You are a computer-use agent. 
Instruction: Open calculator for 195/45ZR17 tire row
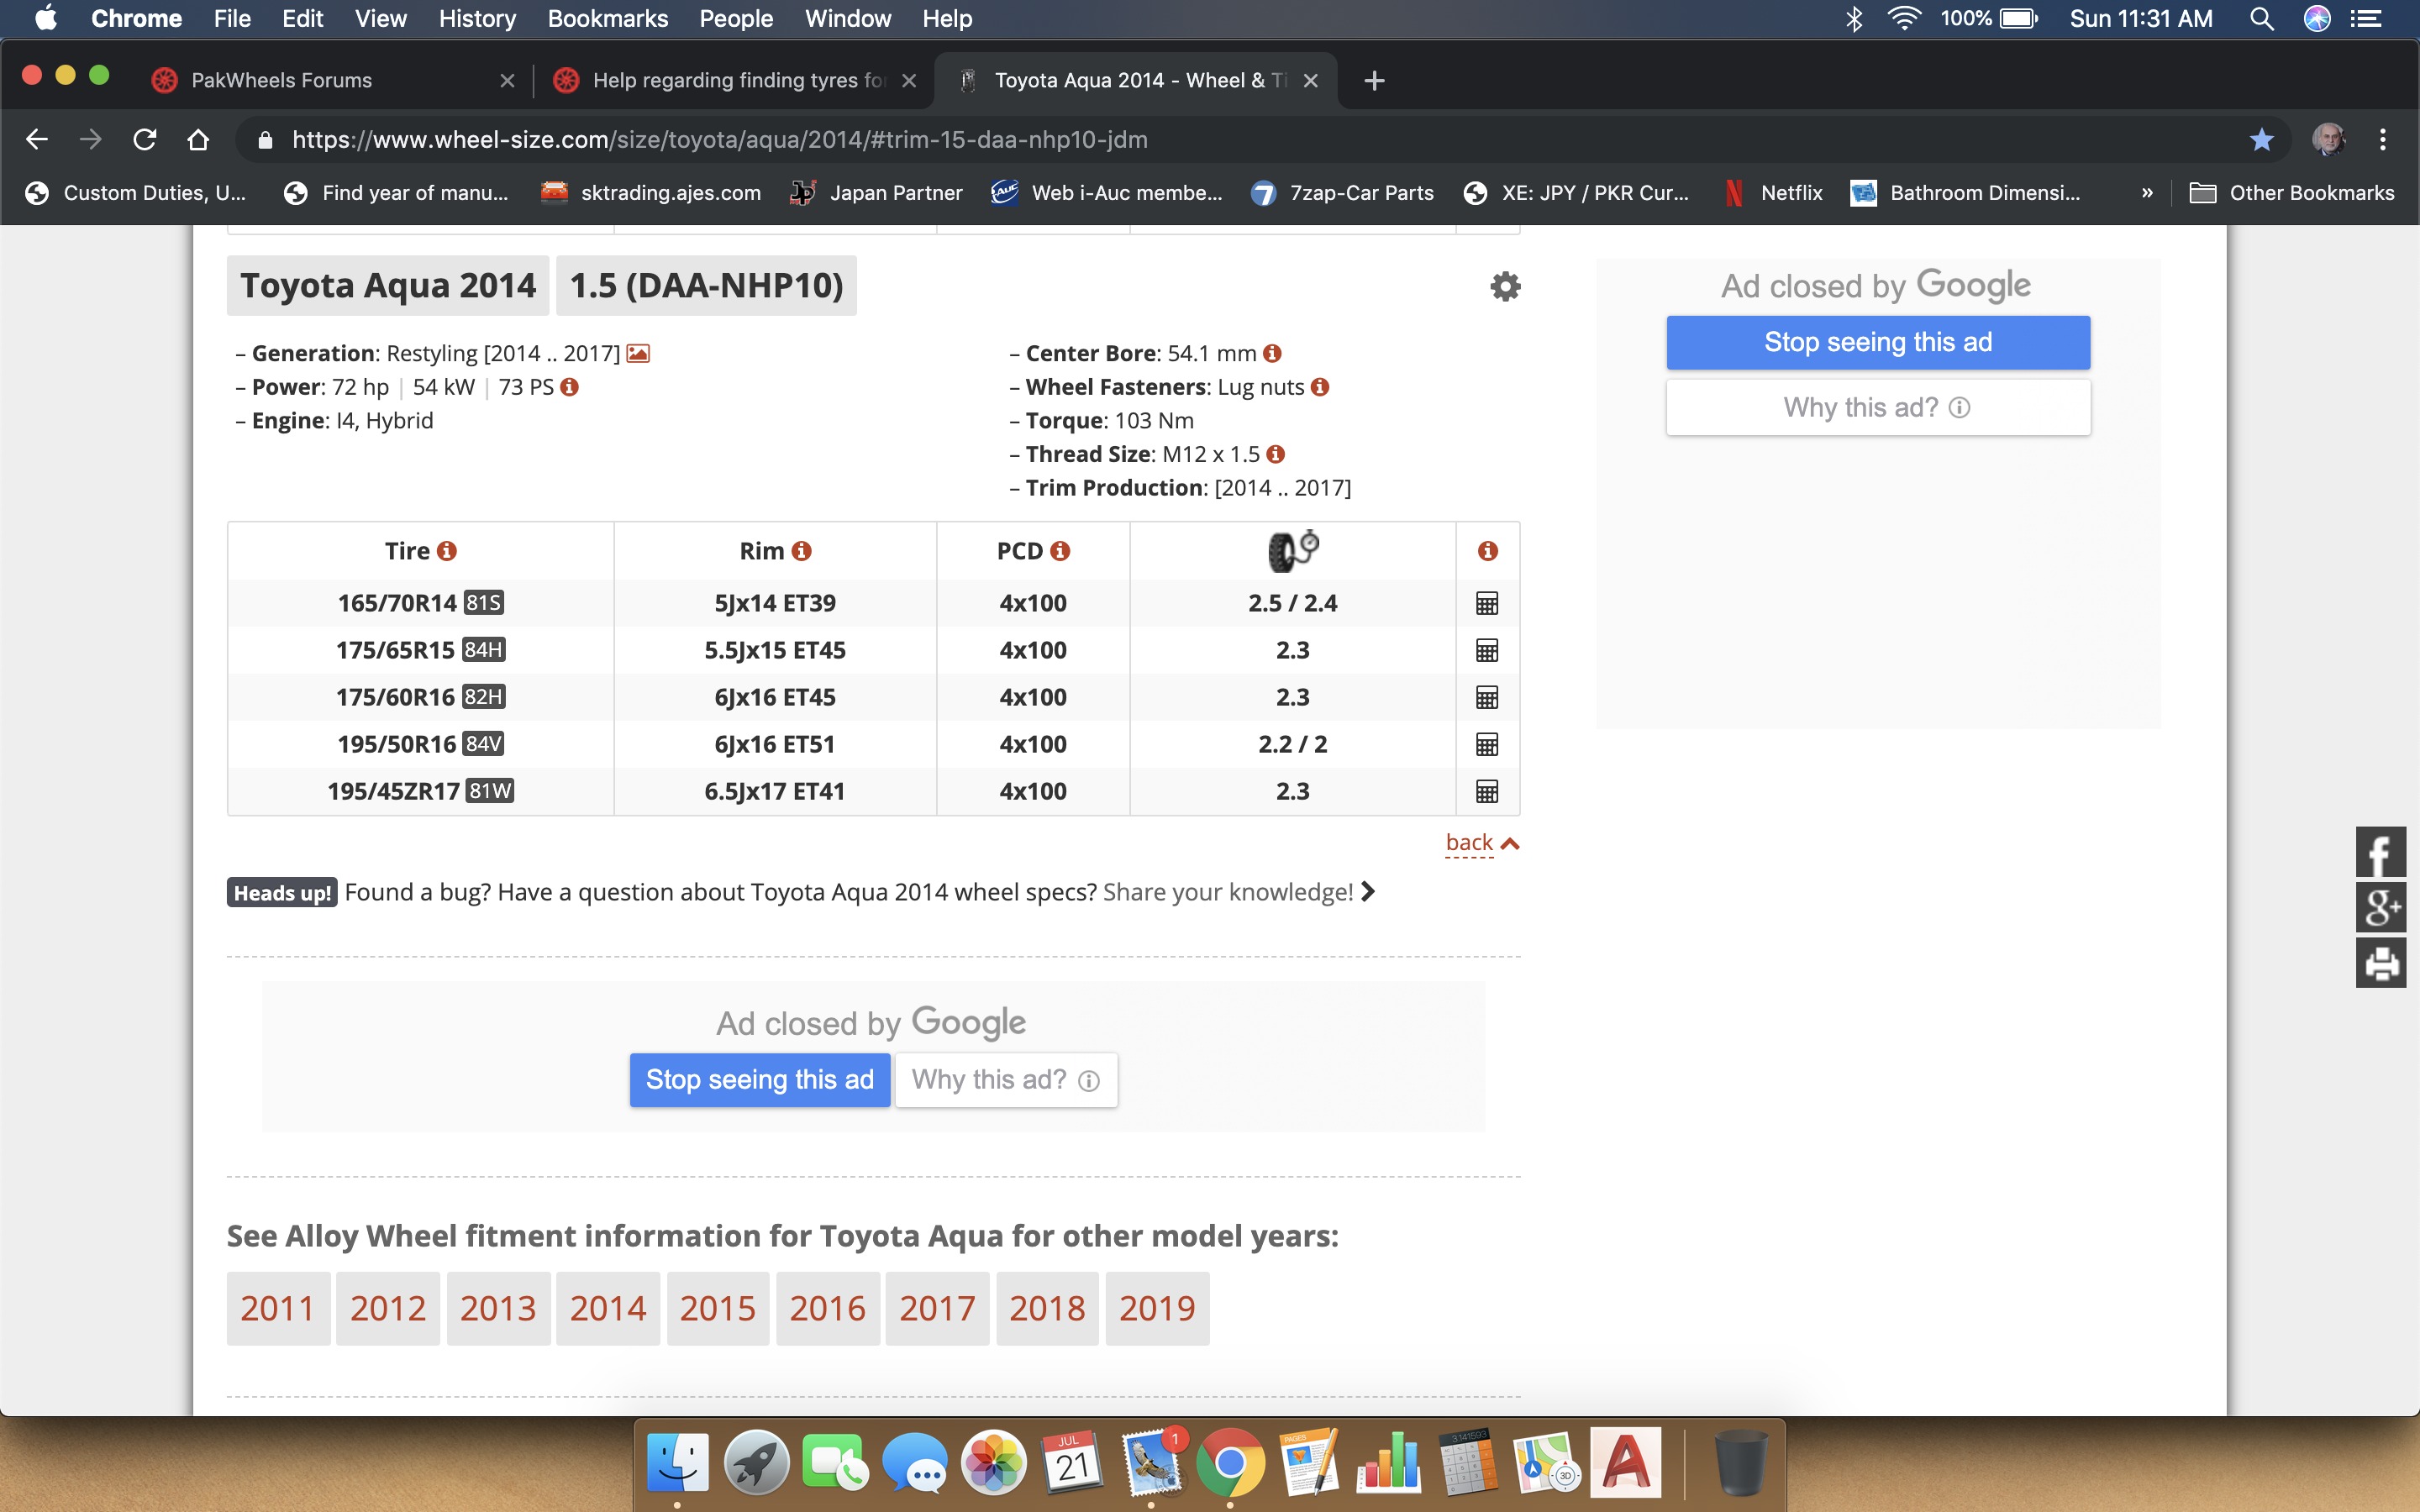click(x=1487, y=791)
